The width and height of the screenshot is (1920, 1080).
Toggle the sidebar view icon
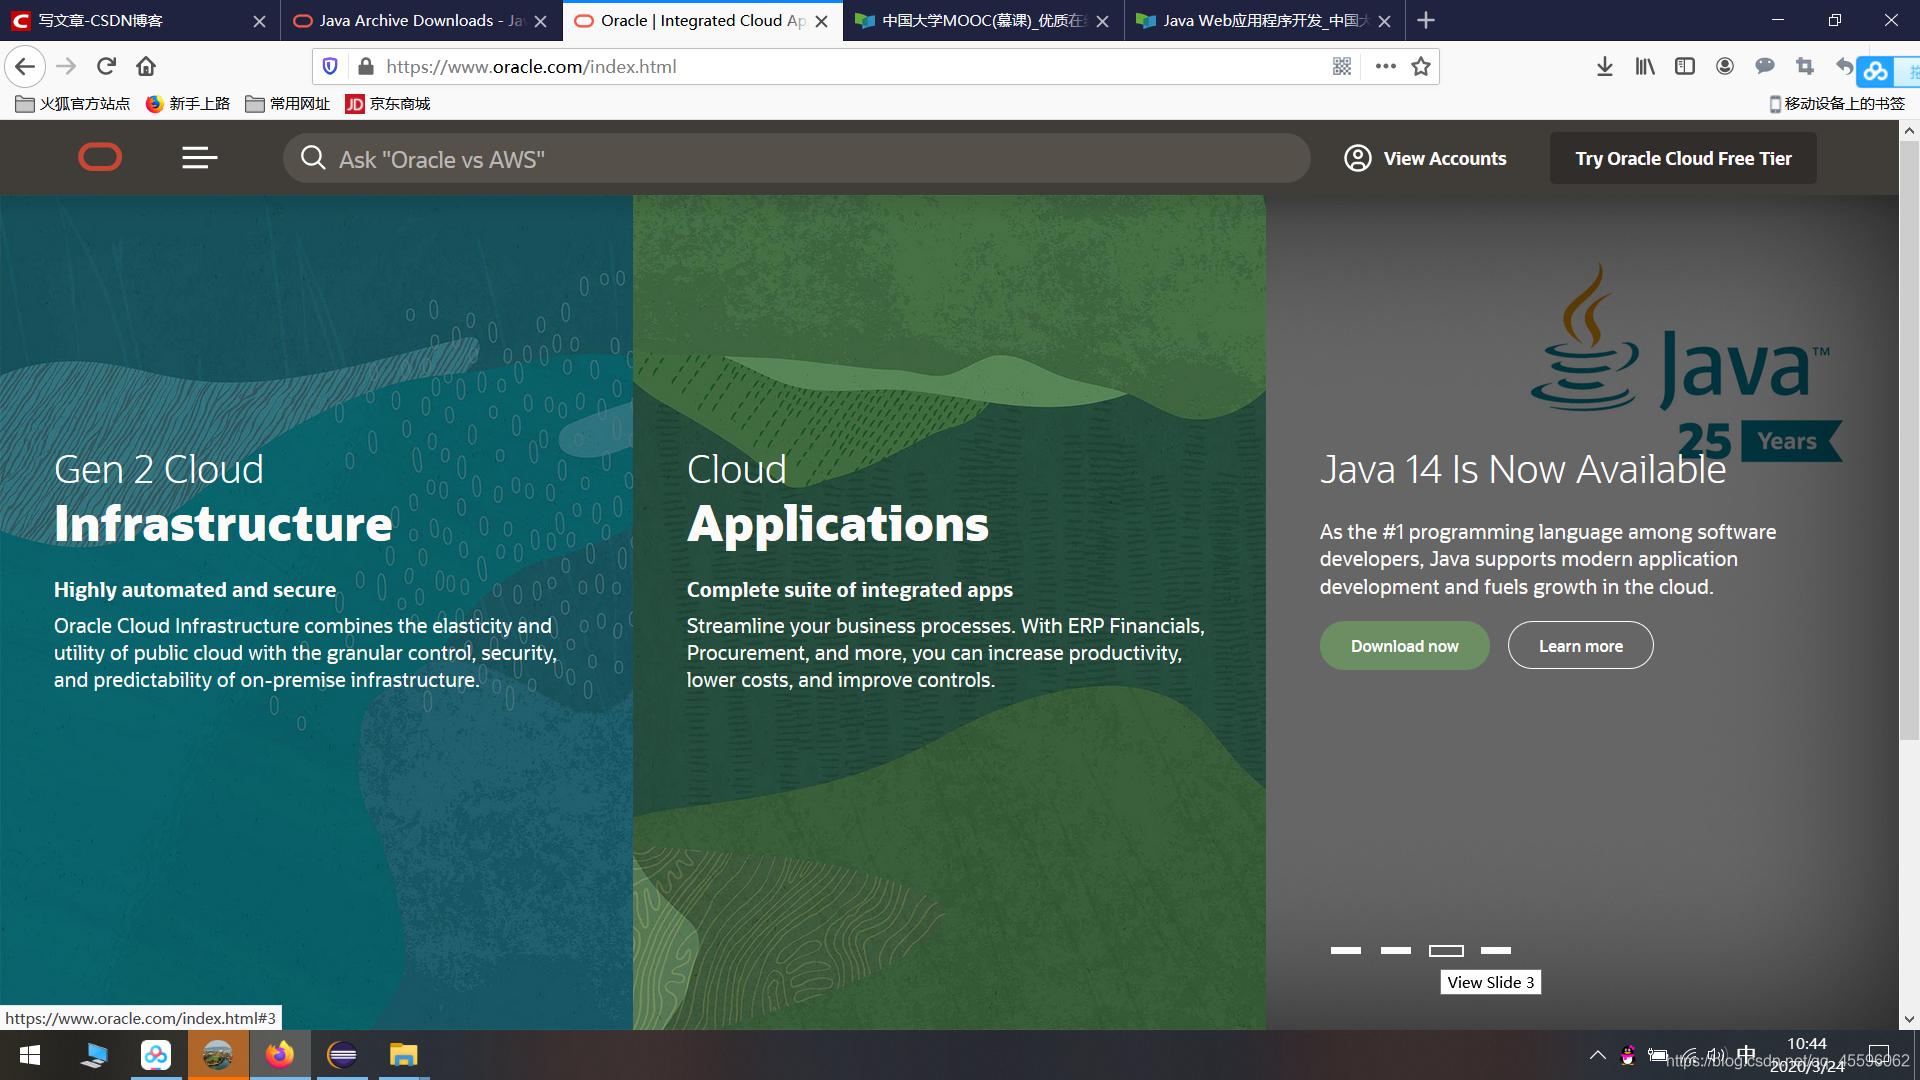click(1685, 67)
